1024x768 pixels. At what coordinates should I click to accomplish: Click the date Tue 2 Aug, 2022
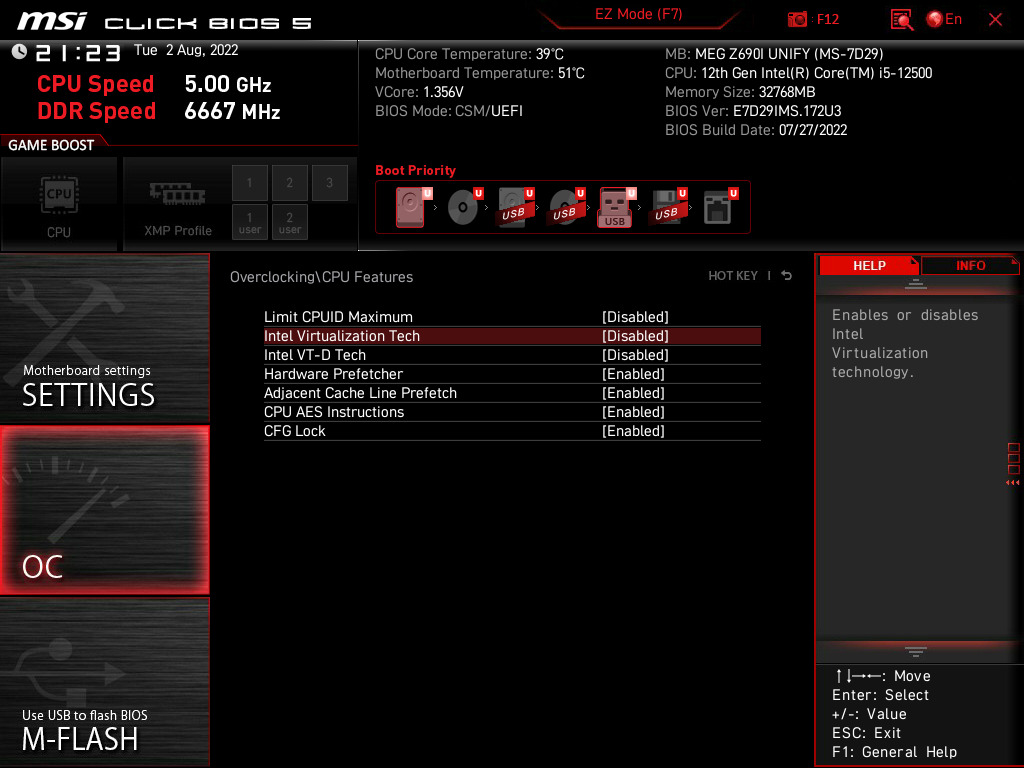click(186, 50)
